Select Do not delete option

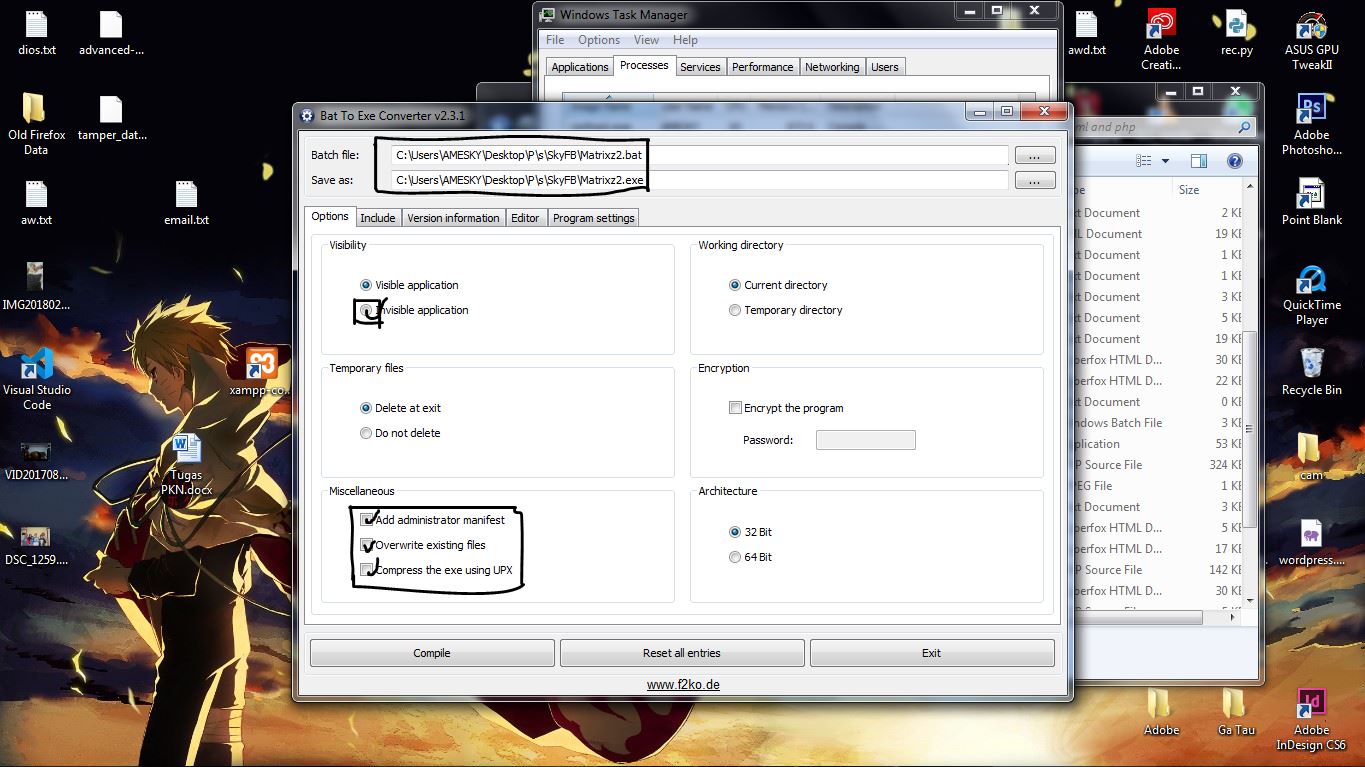(366, 433)
